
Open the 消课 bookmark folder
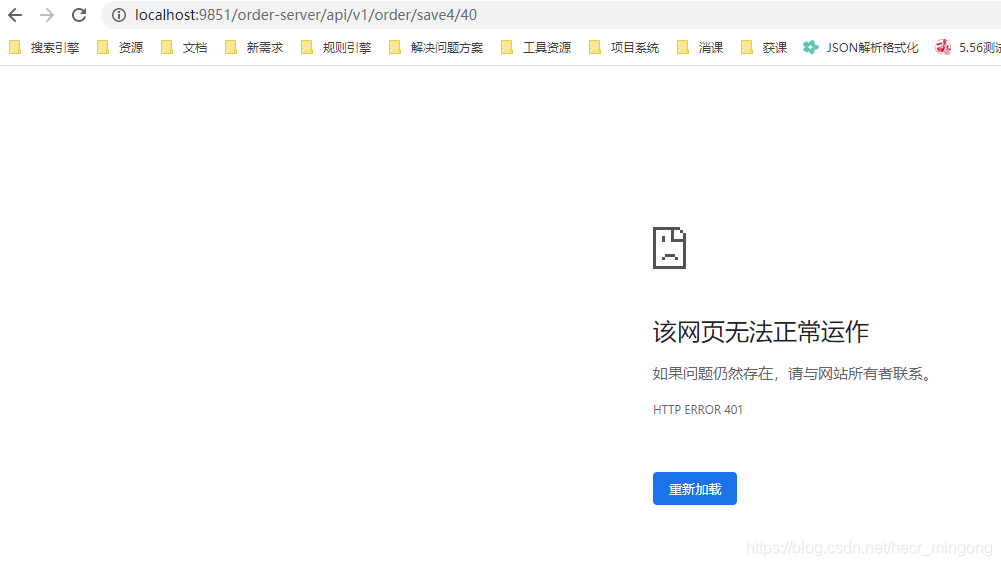click(700, 47)
